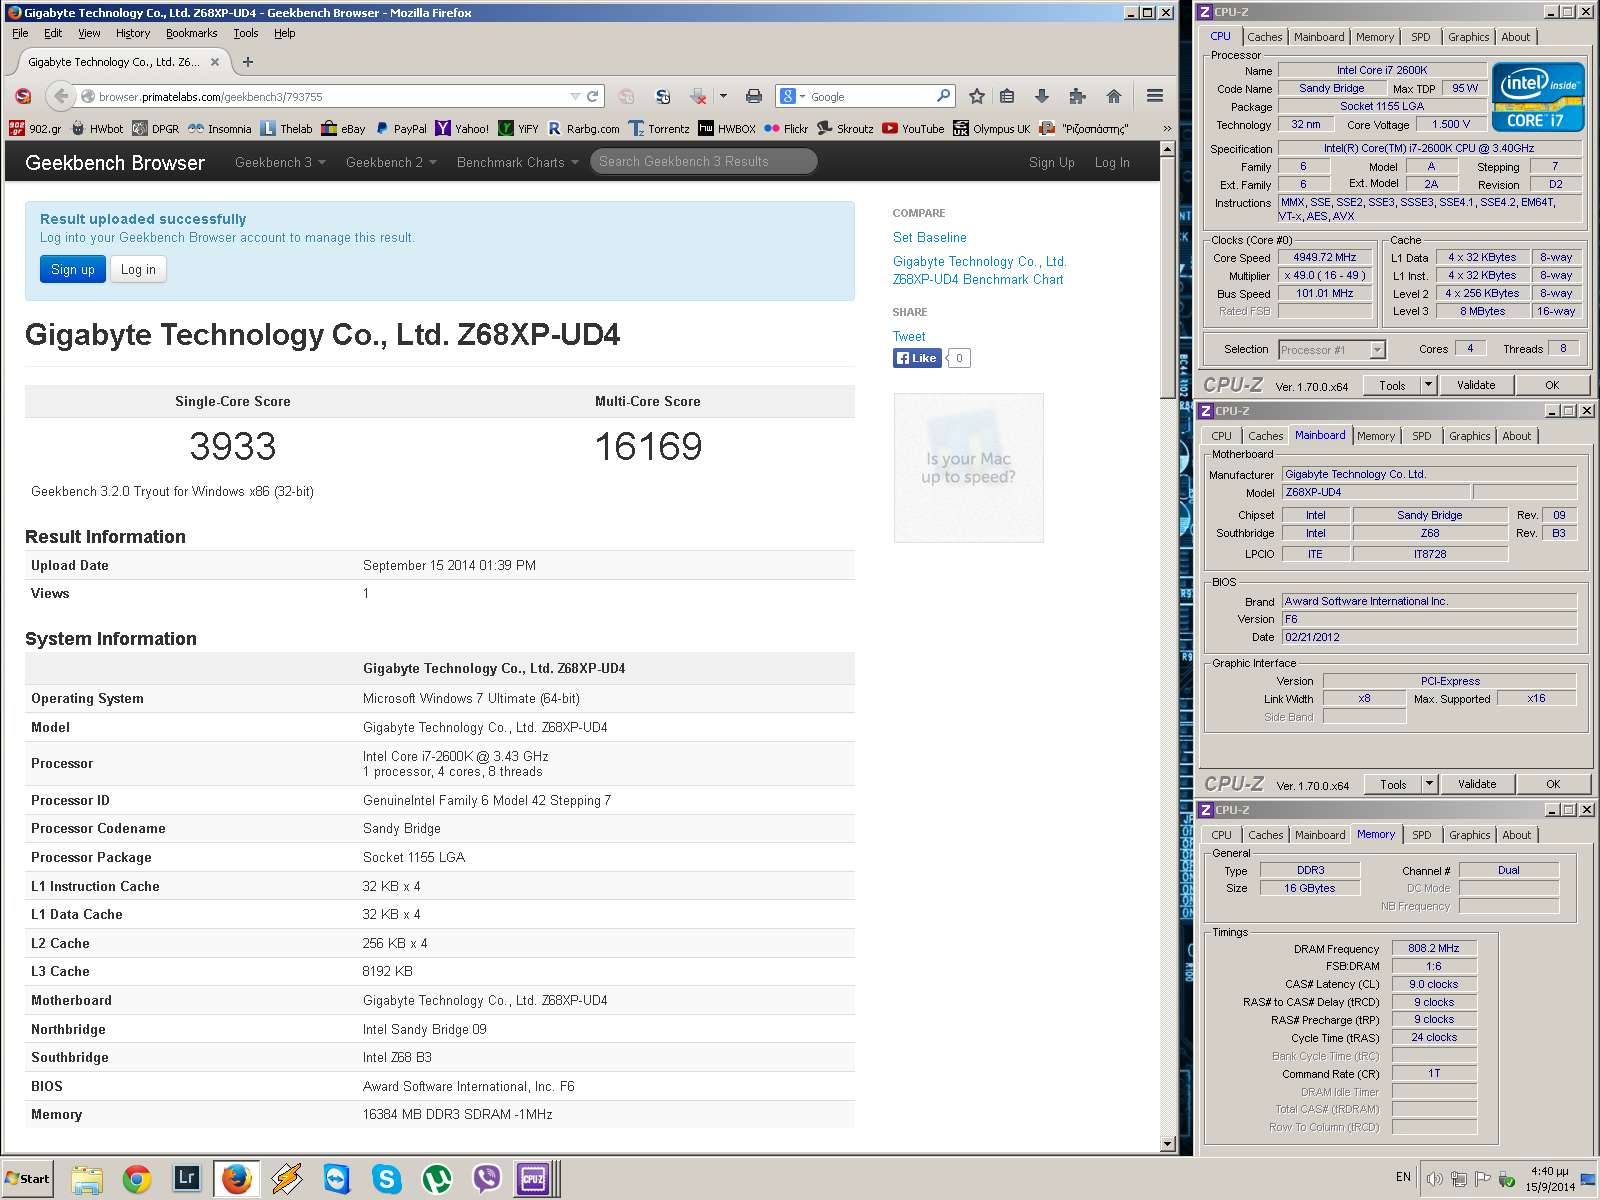The width and height of the screenshot is (1600, 1200).
Task: Run search with magnifier icon in Google box
Action: [x=943, y=96]
